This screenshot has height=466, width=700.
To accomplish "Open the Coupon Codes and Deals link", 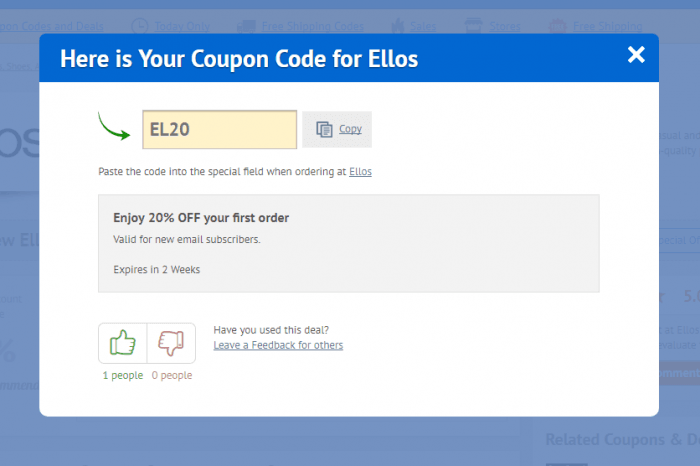I will pos(51,26).
